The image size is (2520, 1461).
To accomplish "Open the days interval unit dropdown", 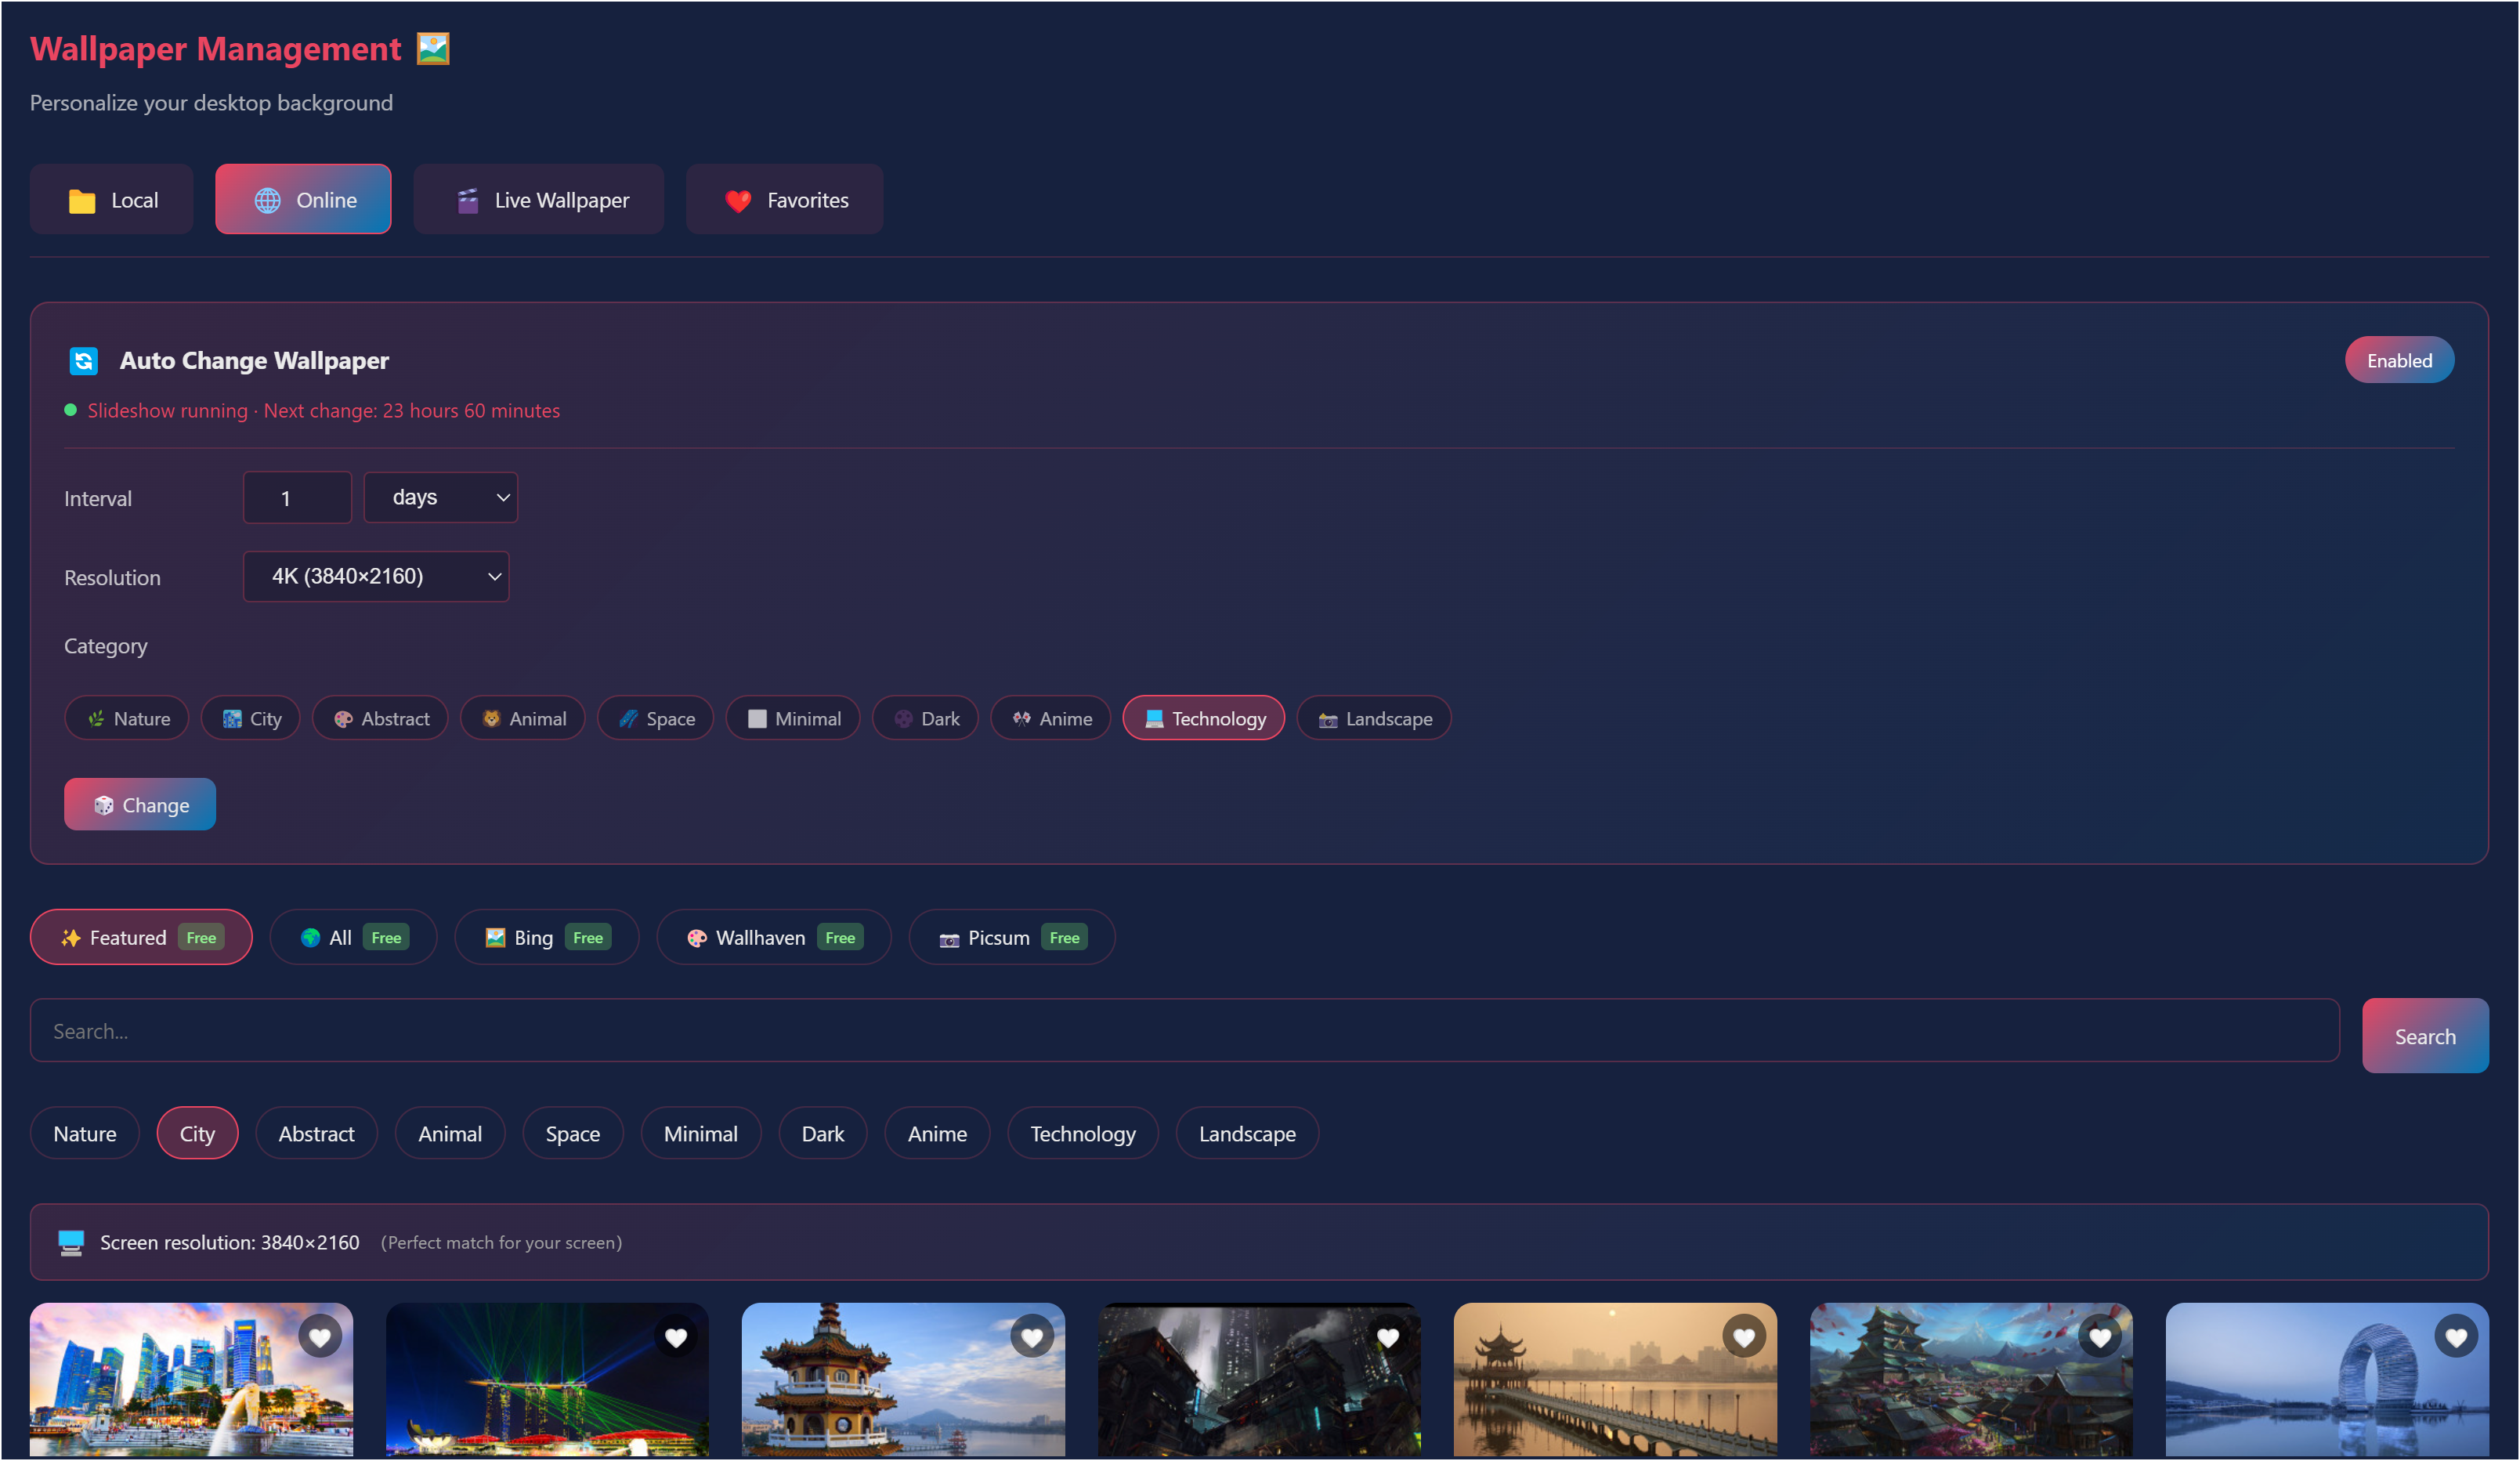I will 440,497.
